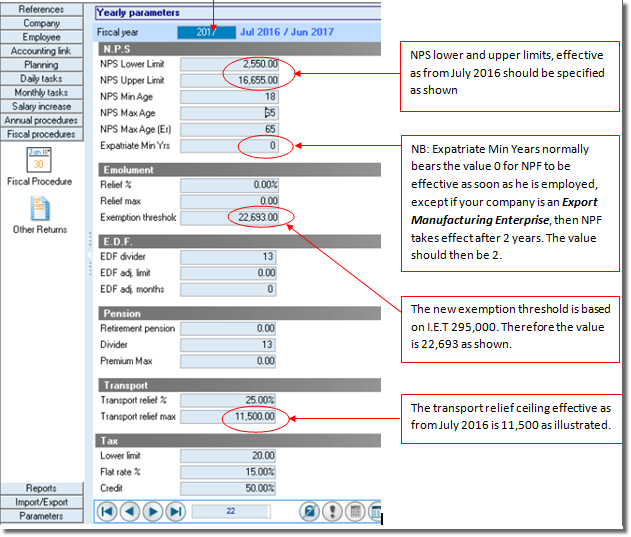Screen dimensions: 631x537
Task: Expand the Annual procedures section
Action: (41, 120)
